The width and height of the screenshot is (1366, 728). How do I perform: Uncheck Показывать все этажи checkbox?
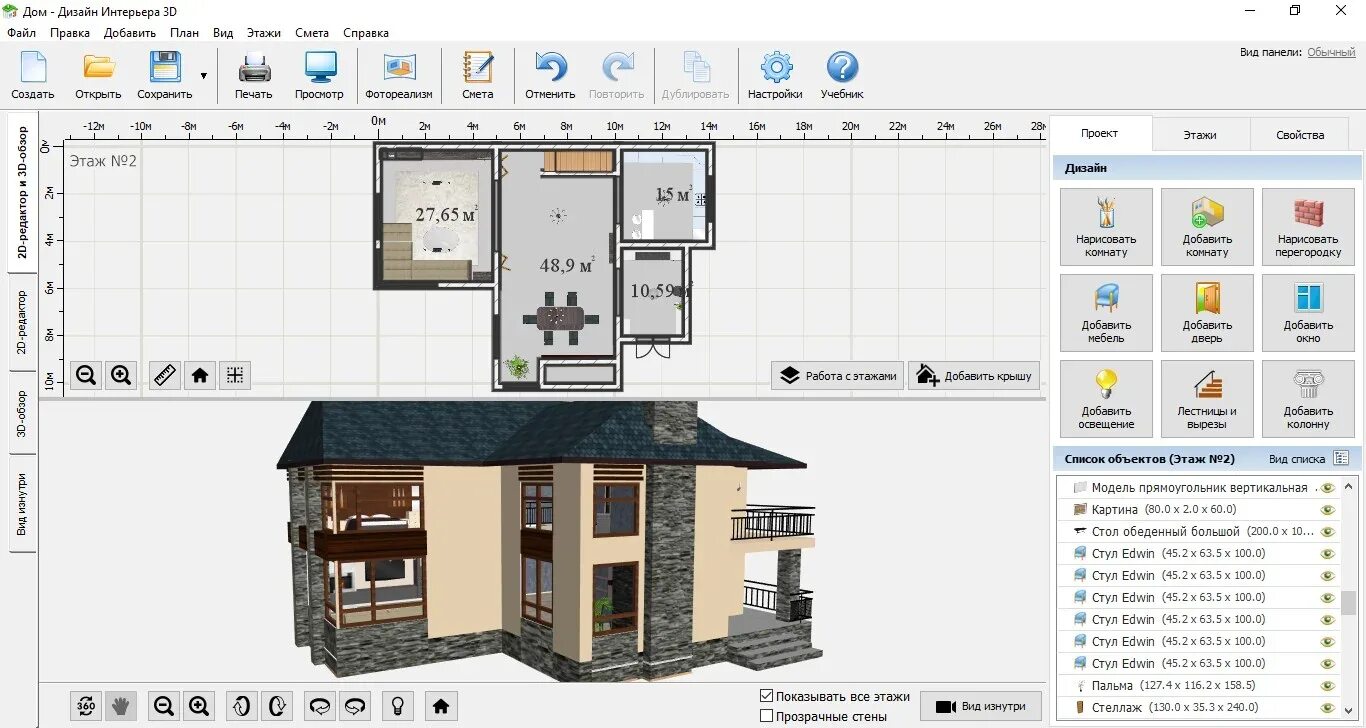click(767, 696)
